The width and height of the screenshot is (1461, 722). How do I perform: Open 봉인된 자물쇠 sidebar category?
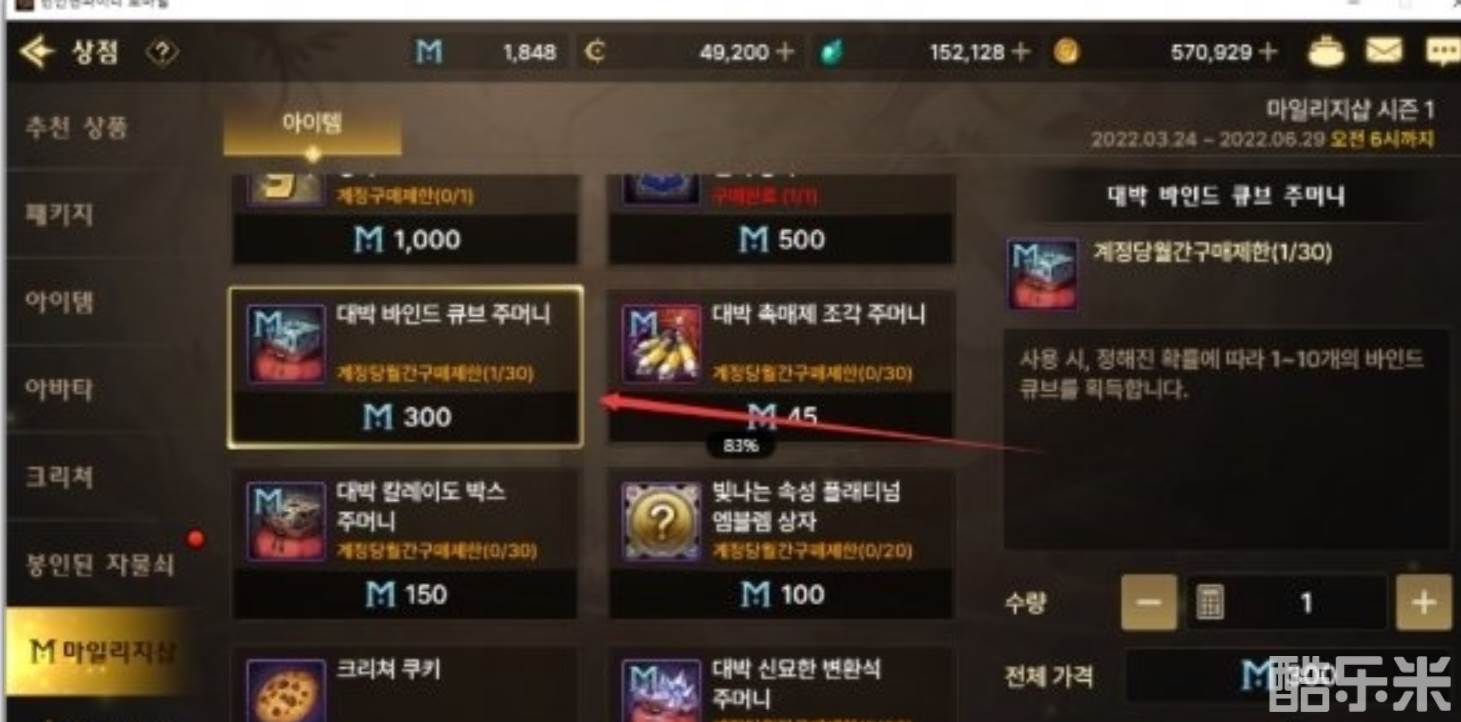tap(98, 564)
